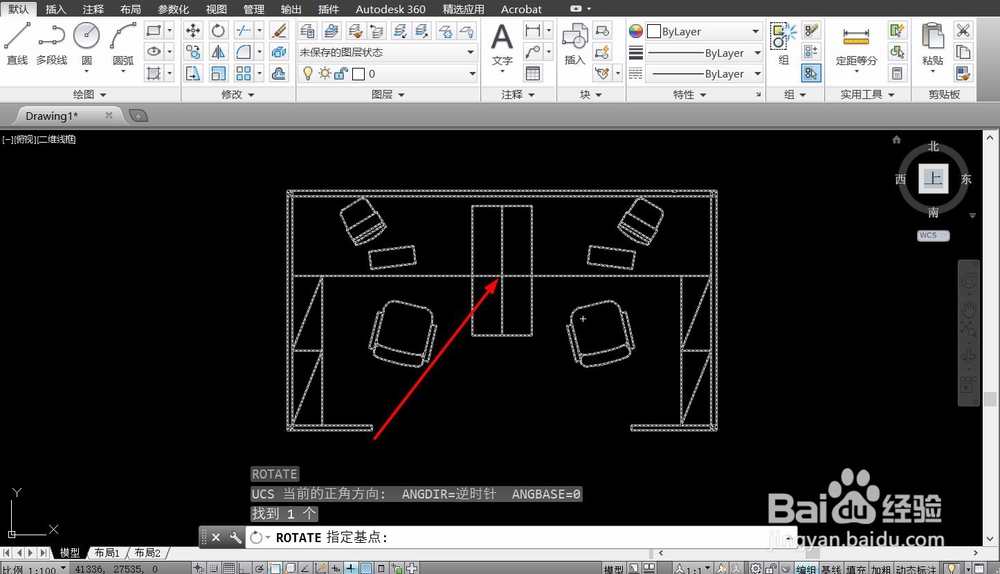Select the Explode tool
1000x574 pixels.
click(x=279, y=52)
